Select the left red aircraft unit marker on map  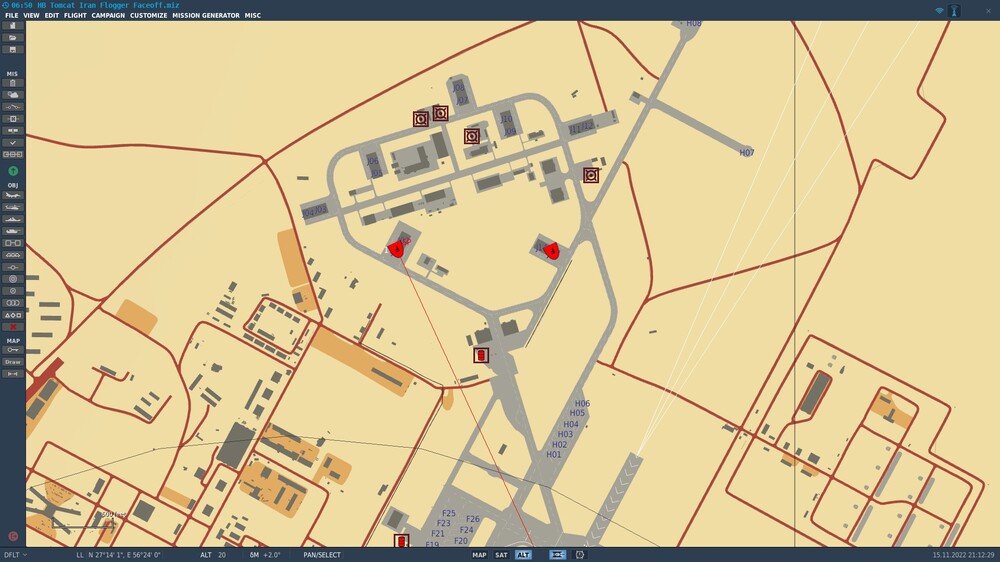pyautogui.click(x=396, y=248)
